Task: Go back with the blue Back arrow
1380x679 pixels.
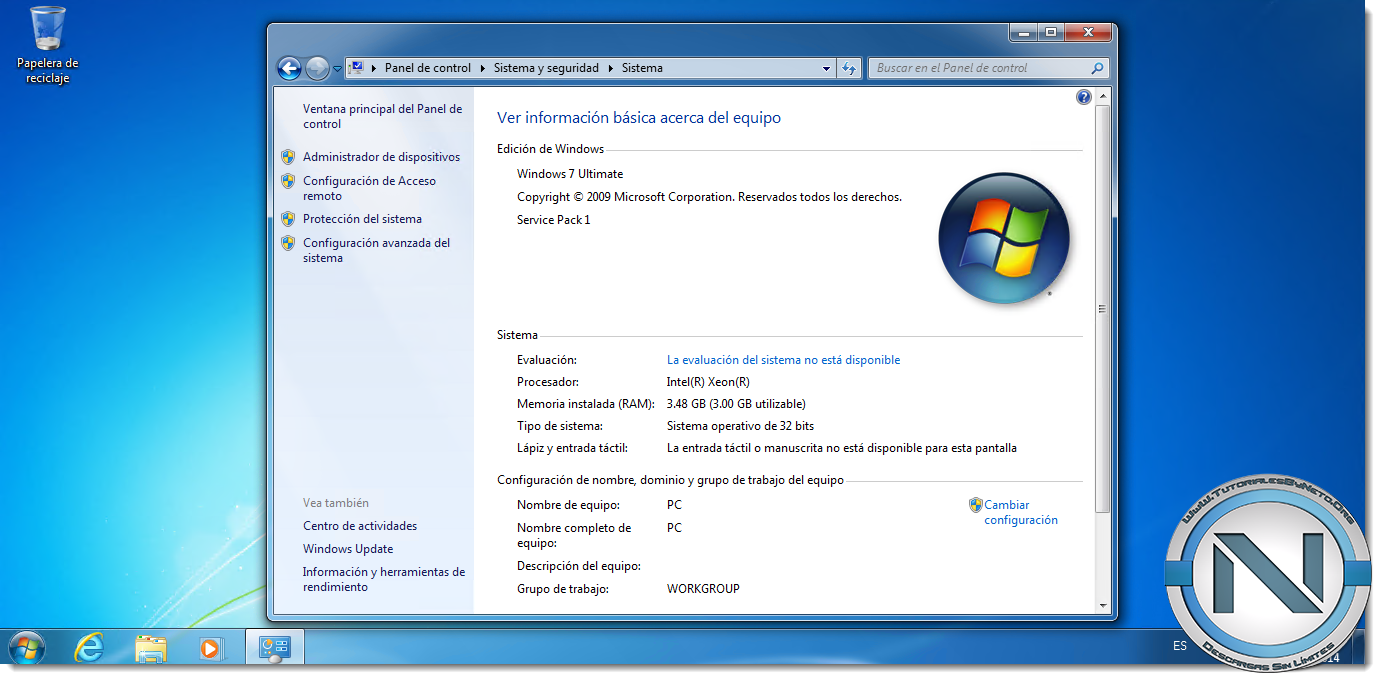Action: (x=289, y=68)
